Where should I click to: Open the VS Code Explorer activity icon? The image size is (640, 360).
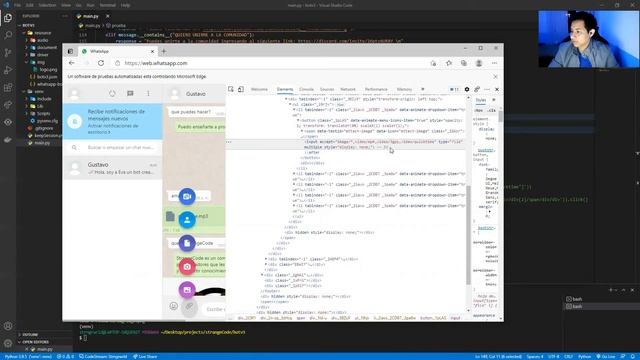tap(8, 18)
